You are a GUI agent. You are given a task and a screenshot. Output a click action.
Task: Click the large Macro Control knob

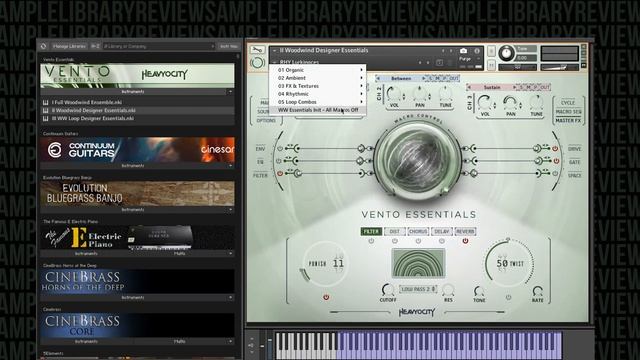coord(418,160)
